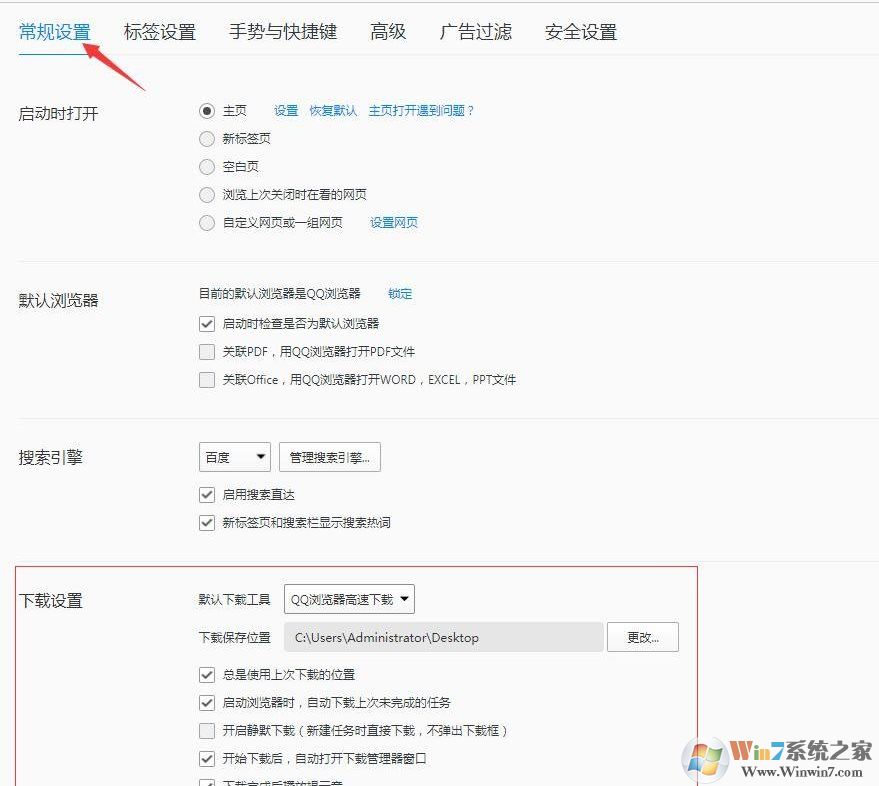The width and height of the screenshot is (879, 786).
Task: Open the 手势与快捷键 settings tab
Action: [284, 31]
